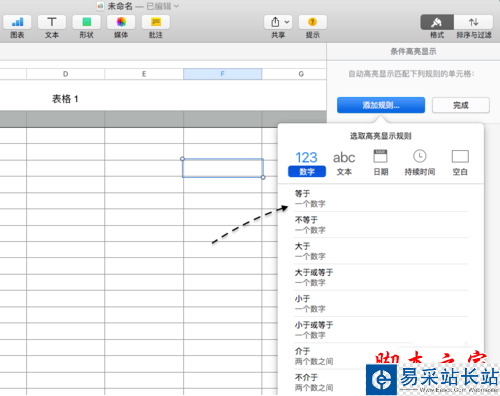Select the Number (数字) rule tab
This screenshot has width=500, height=396.
(307, 163)
